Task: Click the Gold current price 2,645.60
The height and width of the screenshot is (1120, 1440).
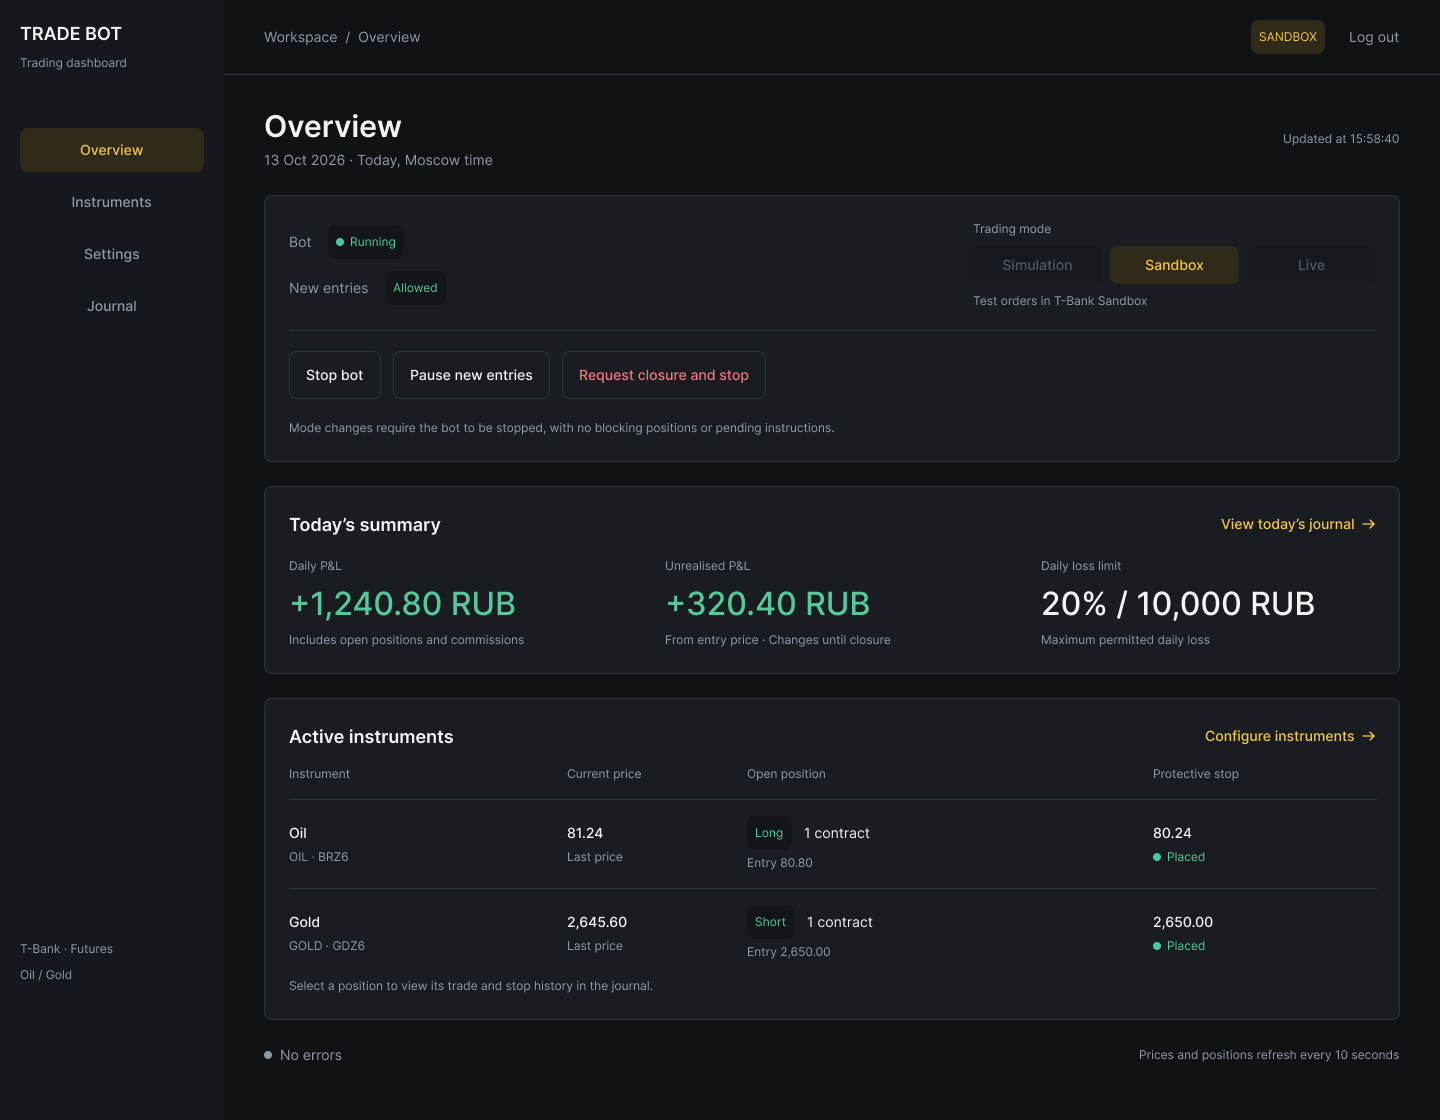Action: tap(597, 922)
